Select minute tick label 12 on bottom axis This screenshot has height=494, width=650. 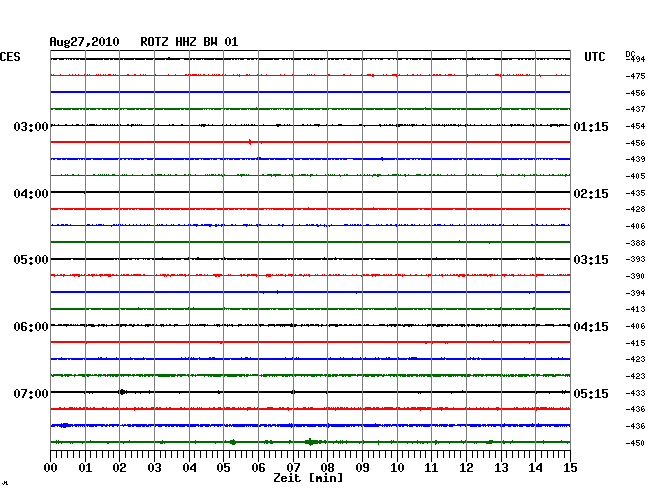[x=466, y=468]
